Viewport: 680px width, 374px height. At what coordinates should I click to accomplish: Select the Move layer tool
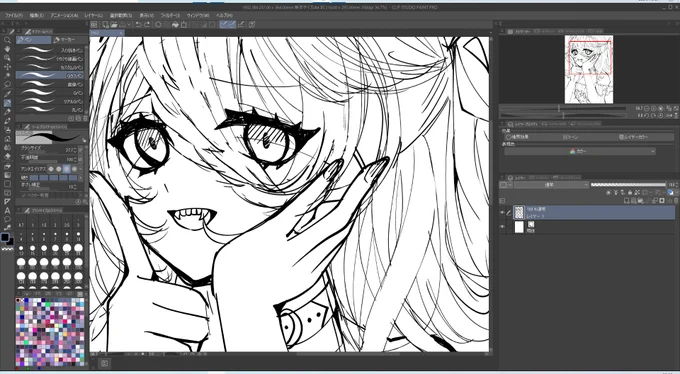coord(7,67)
